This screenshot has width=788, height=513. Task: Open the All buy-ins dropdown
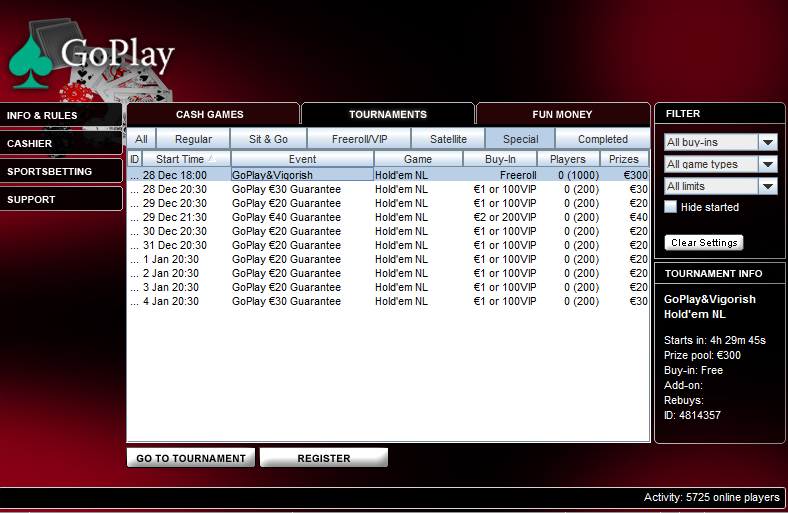point(721,142)
